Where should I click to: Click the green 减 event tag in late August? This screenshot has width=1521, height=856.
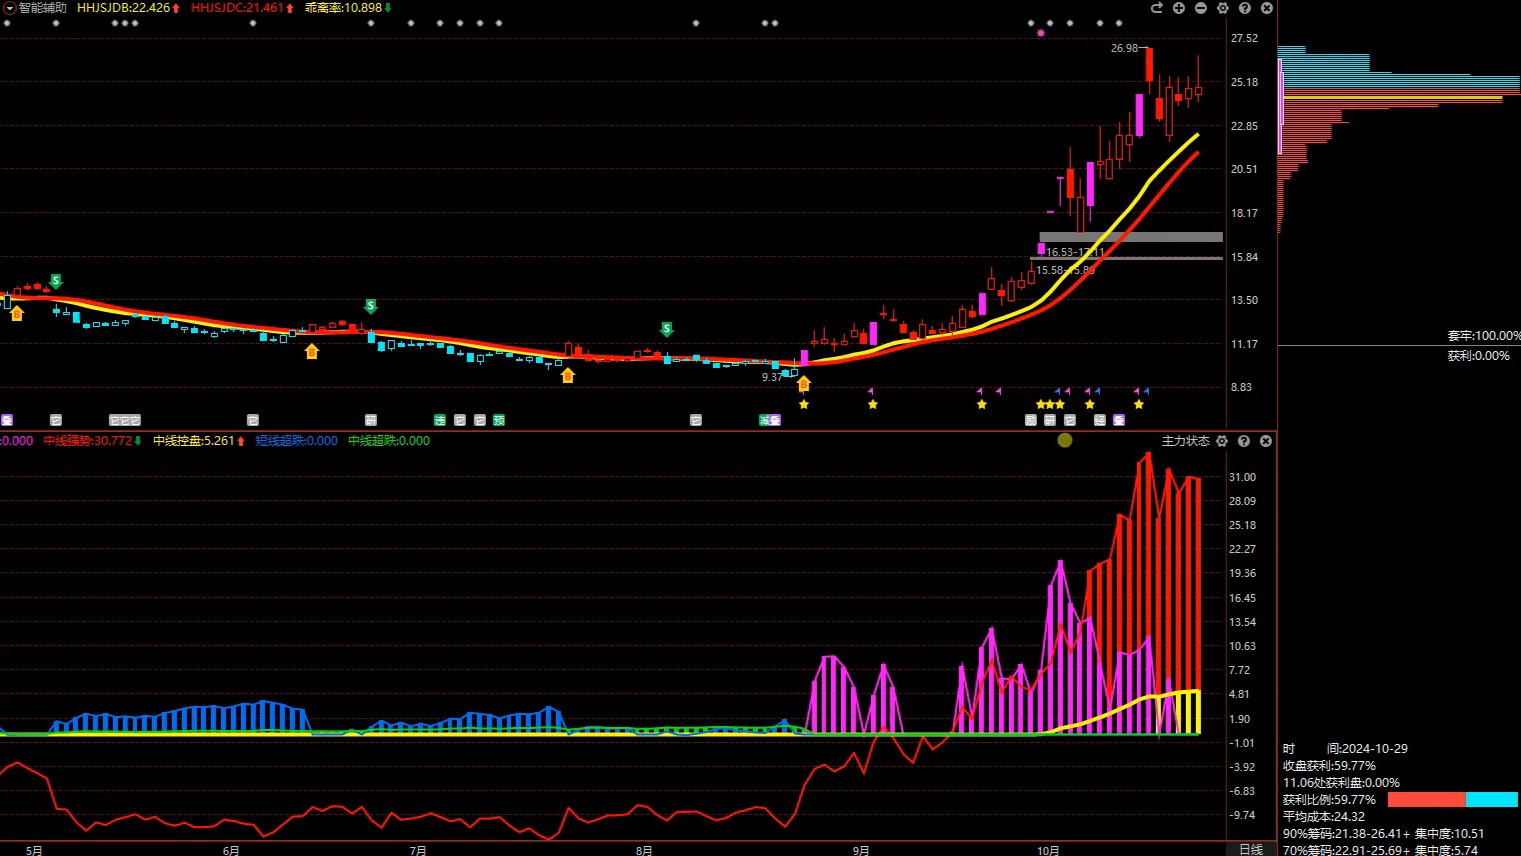pos(765,420)
